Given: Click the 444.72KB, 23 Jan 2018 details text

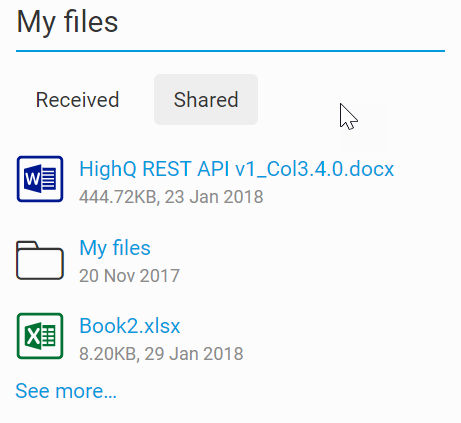Looking at the screenshot, I should point(171,197).
